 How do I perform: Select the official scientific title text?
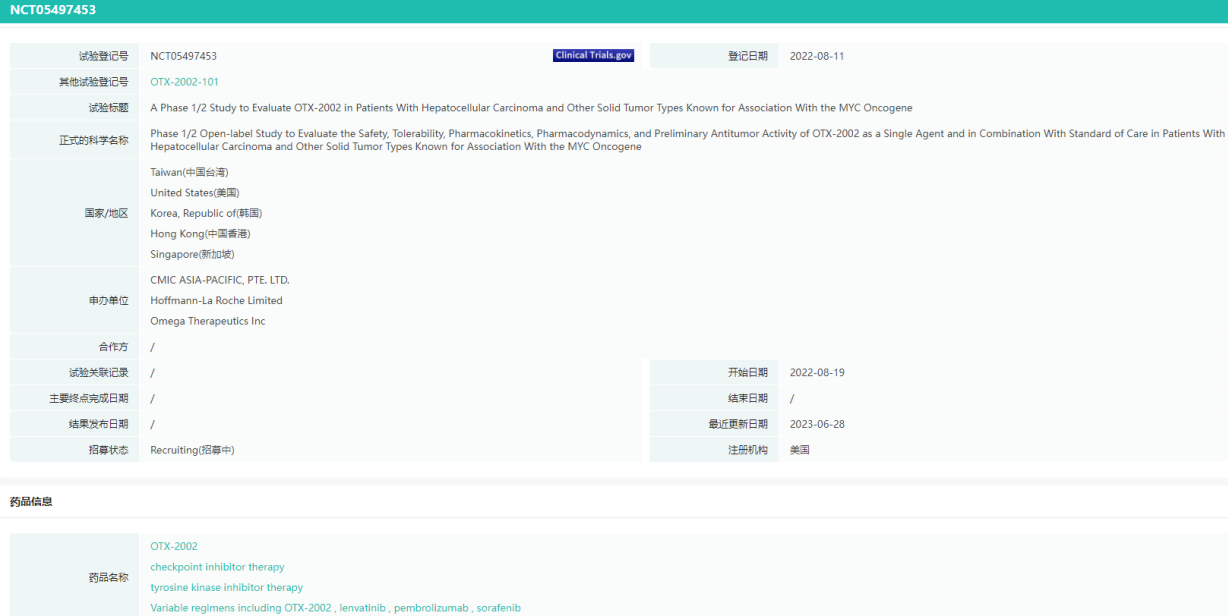[688, 140]
